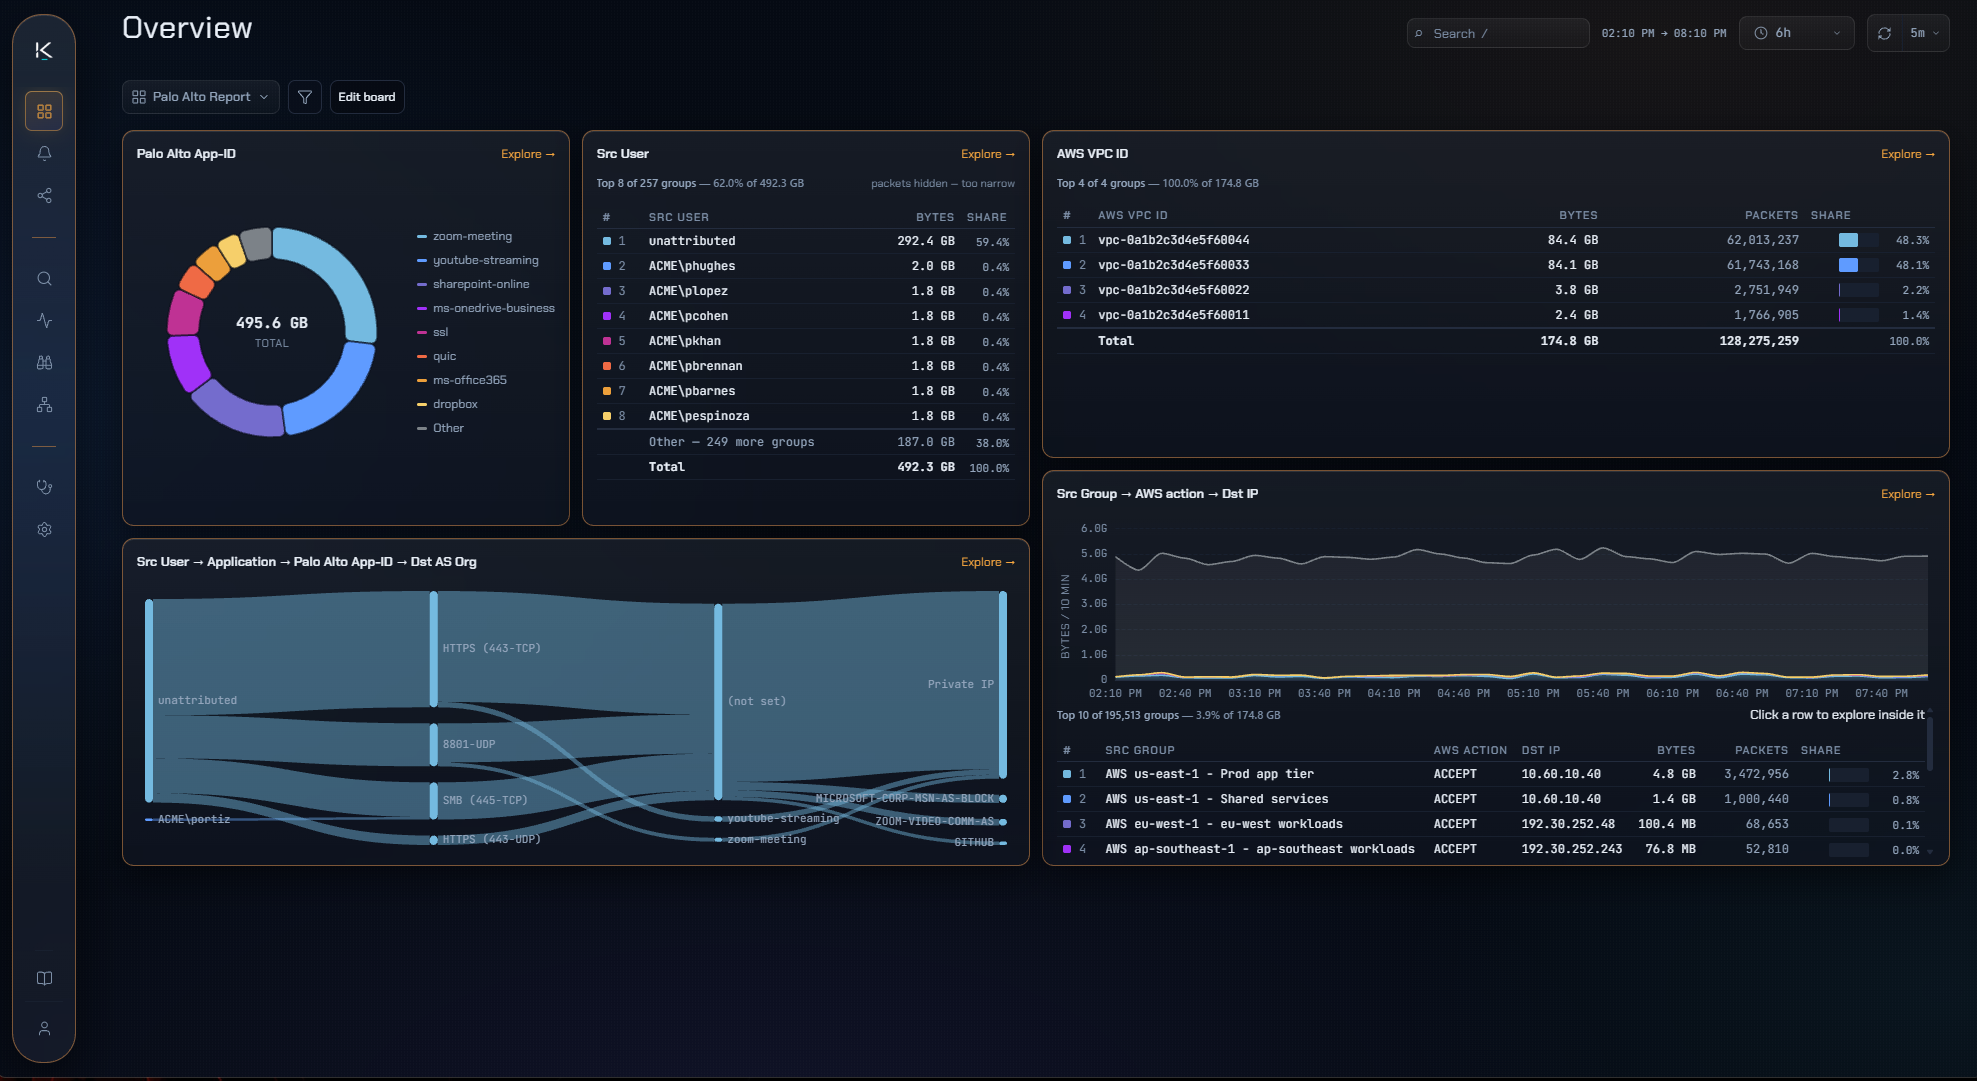Sort Src User table by BYTES column

point(935,217)
